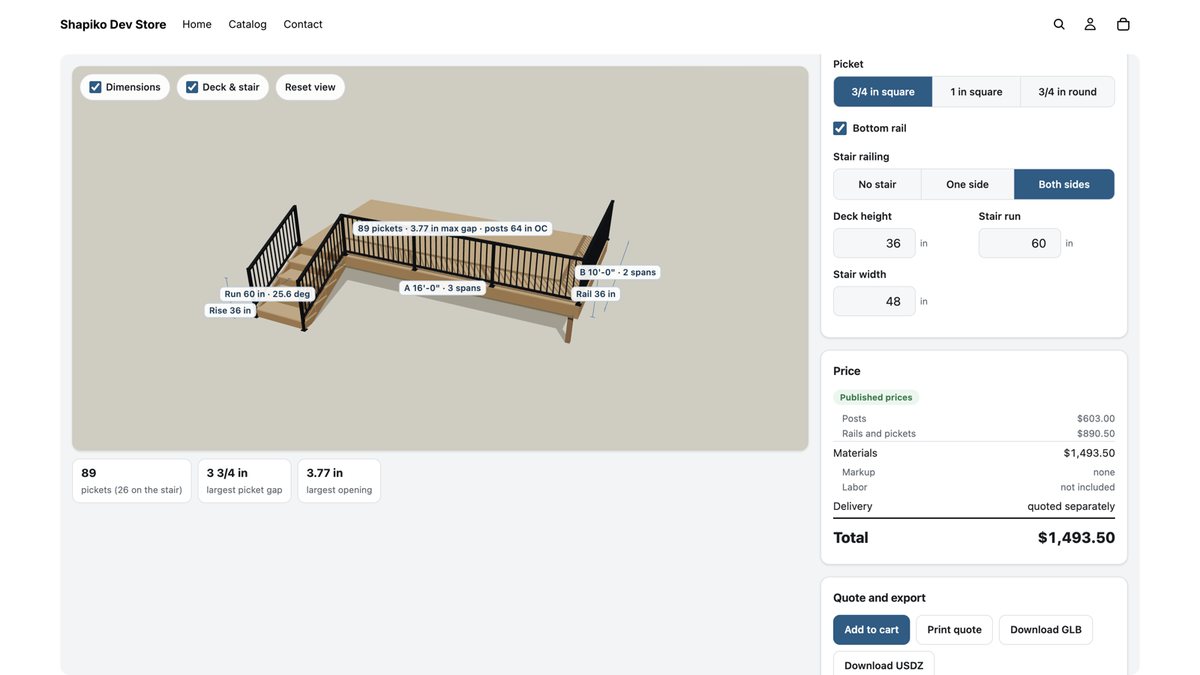
Task: Click the '89' pickets count stat
Action: 132,481
